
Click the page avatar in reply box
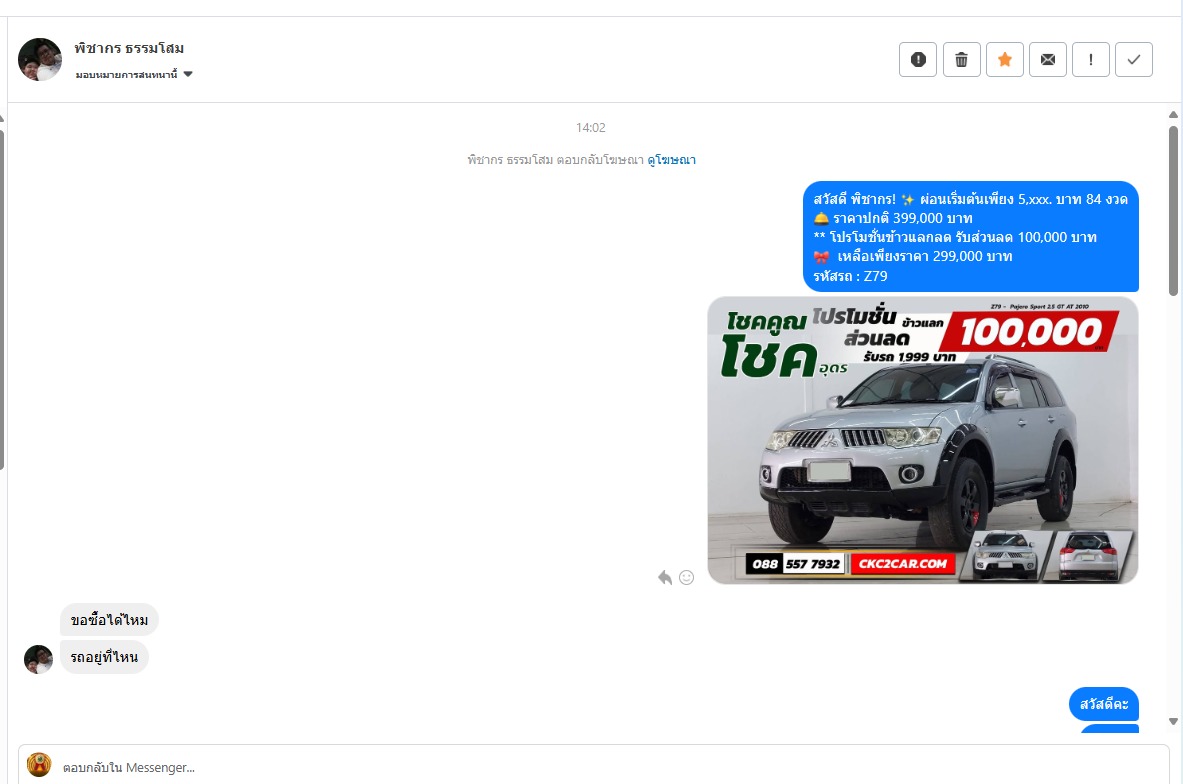(x=39, y=764)
